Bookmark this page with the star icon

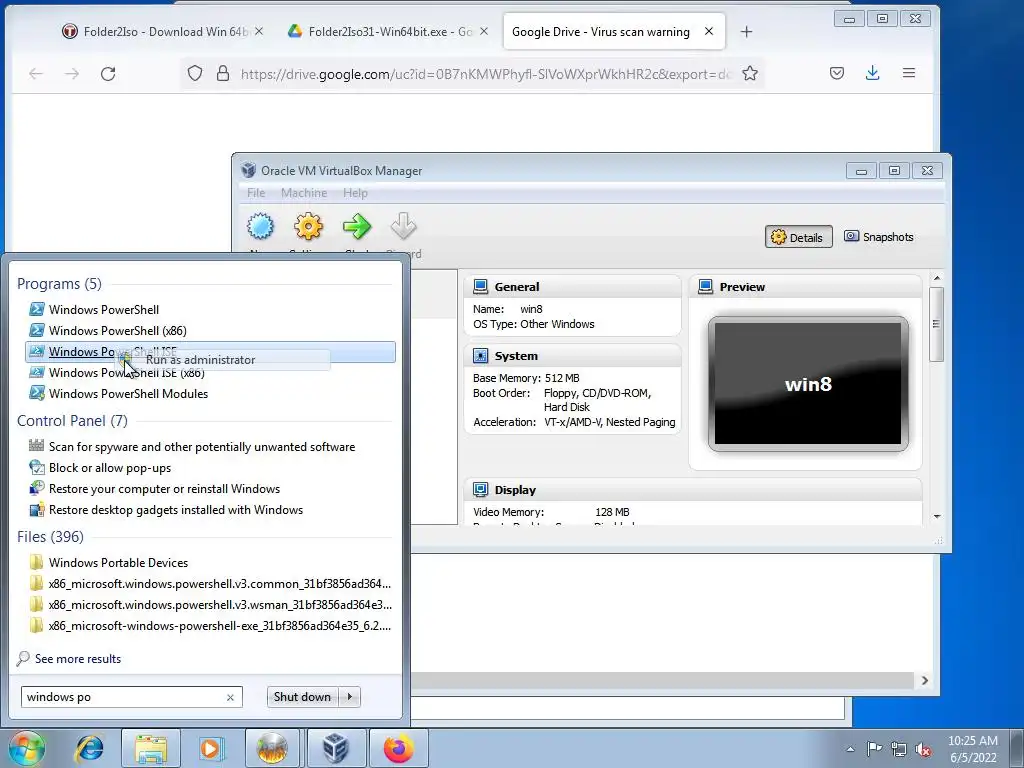pos(750,73)
